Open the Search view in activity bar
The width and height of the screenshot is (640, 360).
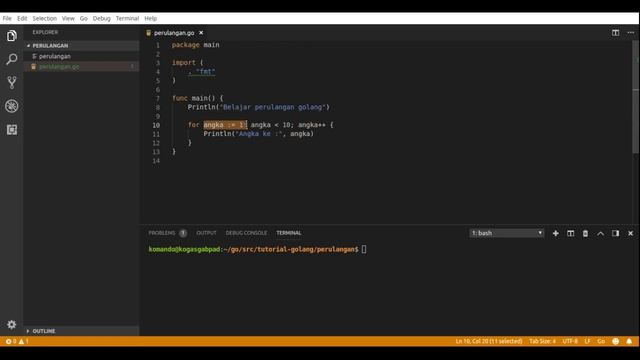point(11,59)
